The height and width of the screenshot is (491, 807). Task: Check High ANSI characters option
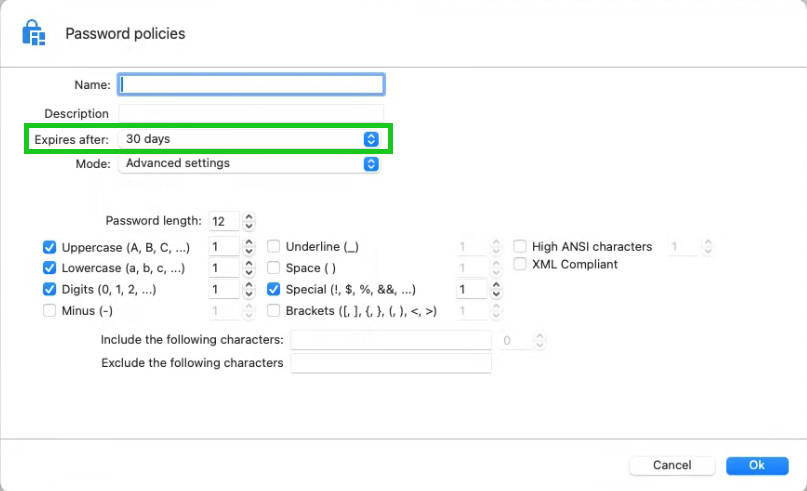point(520,246)
